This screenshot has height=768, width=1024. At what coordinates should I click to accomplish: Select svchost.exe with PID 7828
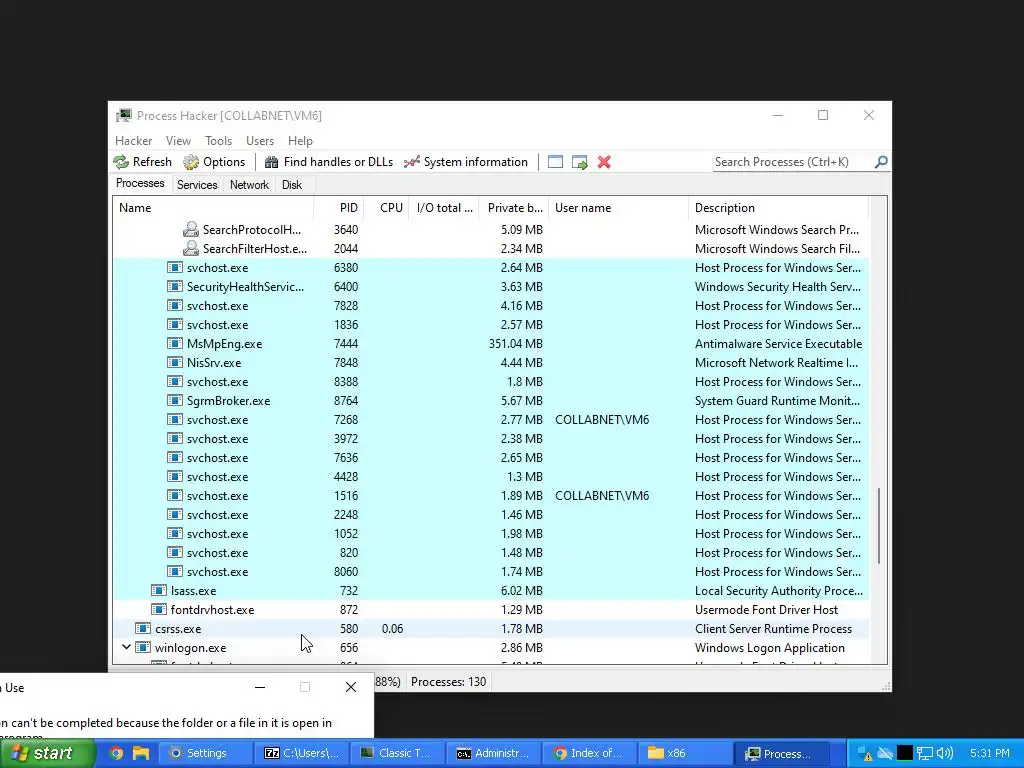491,306
